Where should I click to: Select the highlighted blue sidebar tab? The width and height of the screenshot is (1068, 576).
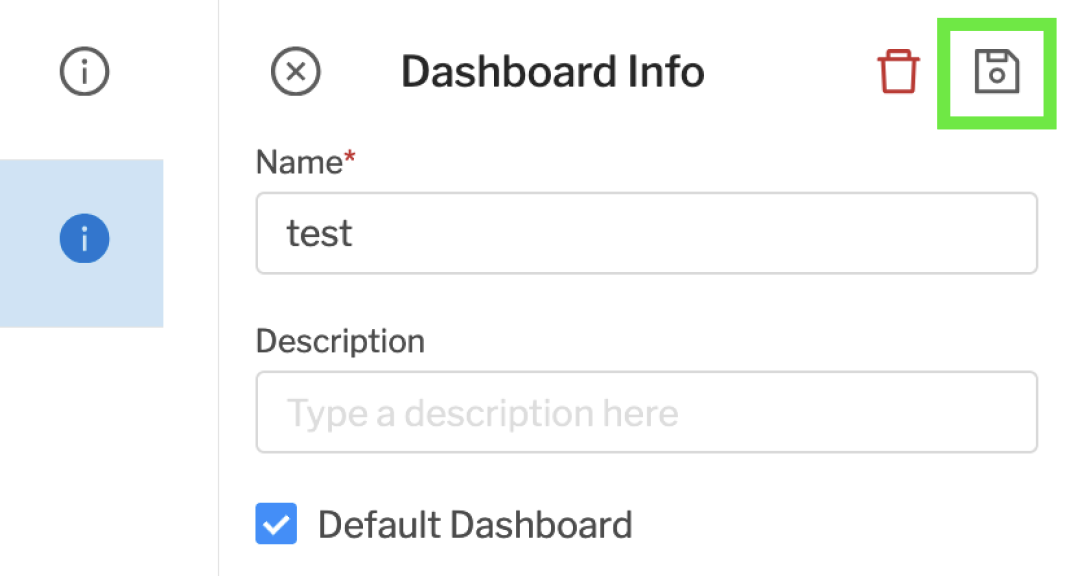[82, 243]
